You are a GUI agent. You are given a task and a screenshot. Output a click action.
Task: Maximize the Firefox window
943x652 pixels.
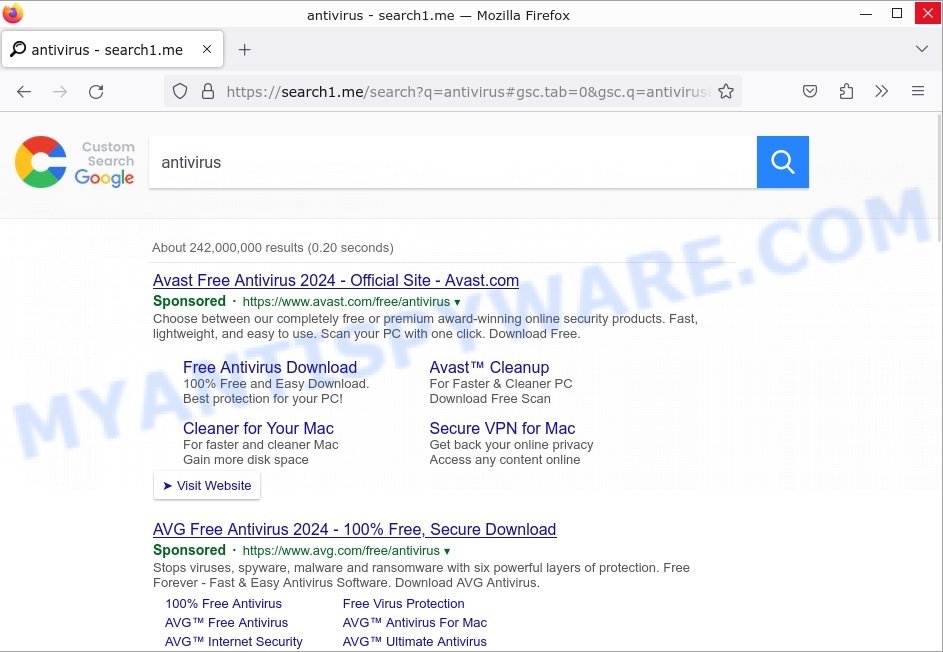[x=897, y=13]
